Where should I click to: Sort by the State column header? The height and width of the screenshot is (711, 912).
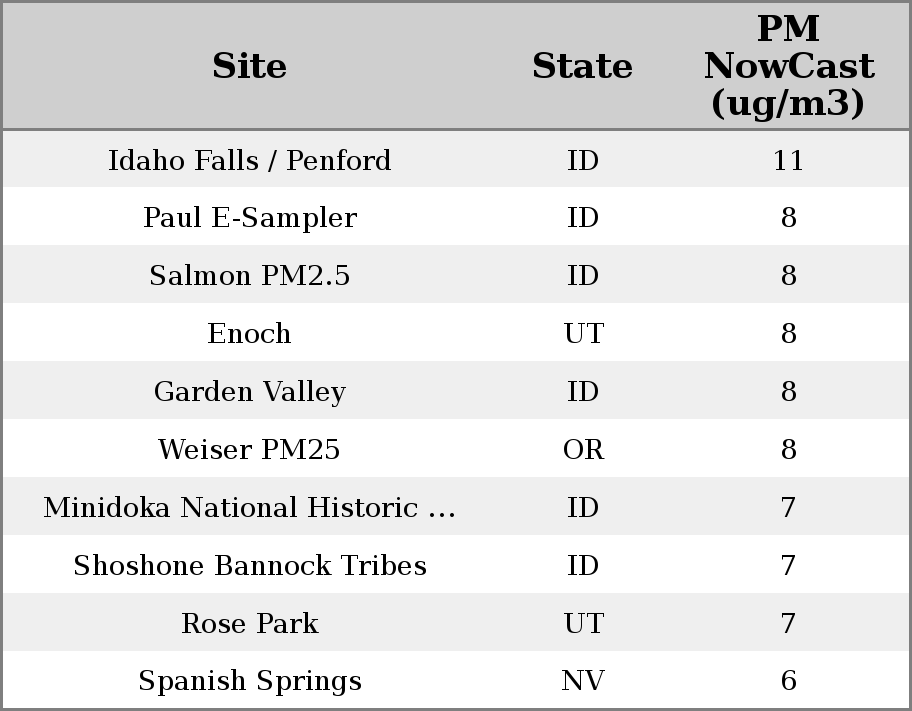coord(582,66)
